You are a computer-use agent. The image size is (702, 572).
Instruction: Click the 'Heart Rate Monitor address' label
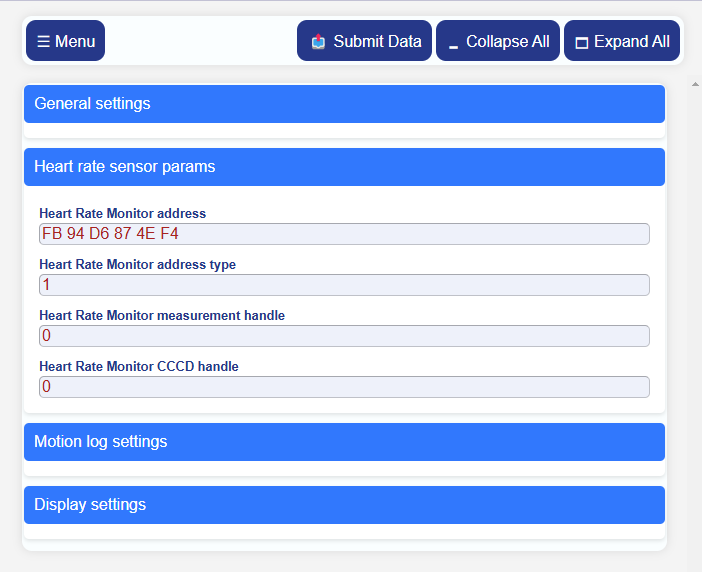[123, 213]
